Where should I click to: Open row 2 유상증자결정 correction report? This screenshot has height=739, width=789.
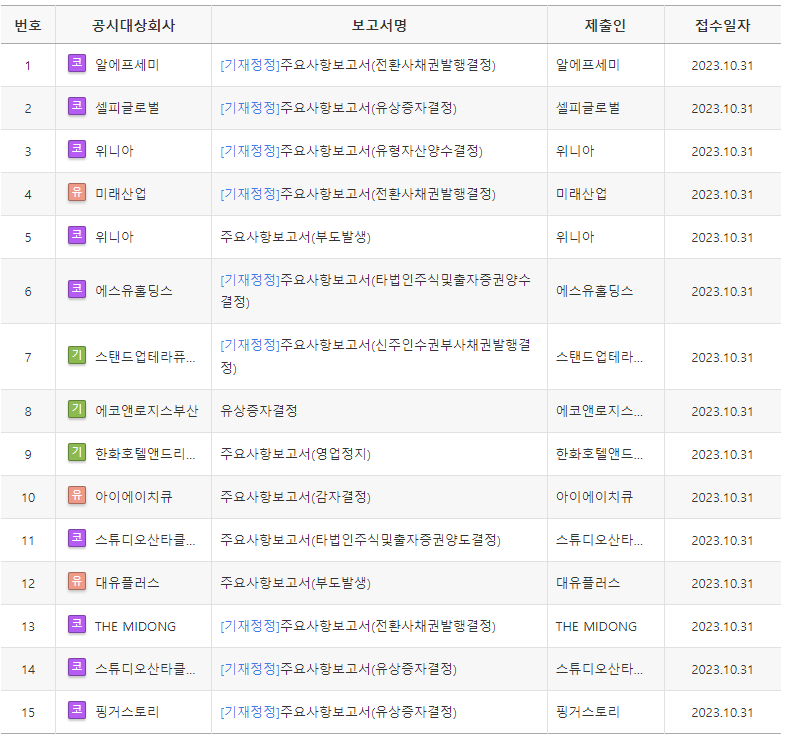pos(338,108)
